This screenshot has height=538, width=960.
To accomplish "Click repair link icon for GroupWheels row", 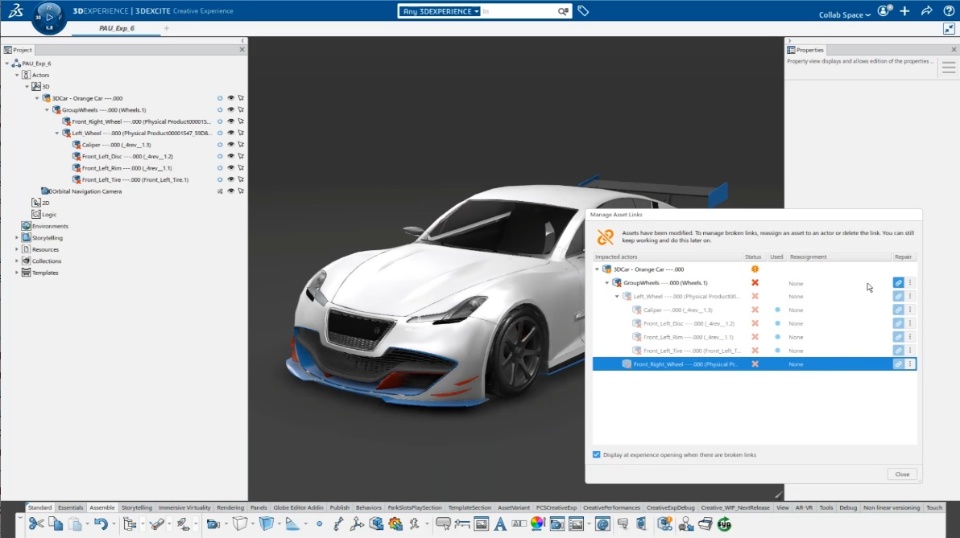I will [898, 283].
